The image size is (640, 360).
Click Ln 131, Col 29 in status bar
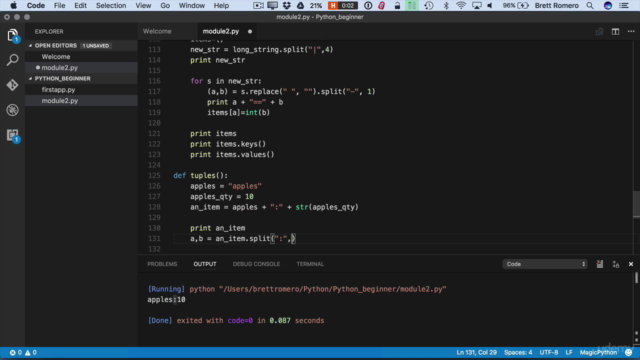[x=476, y=352]
